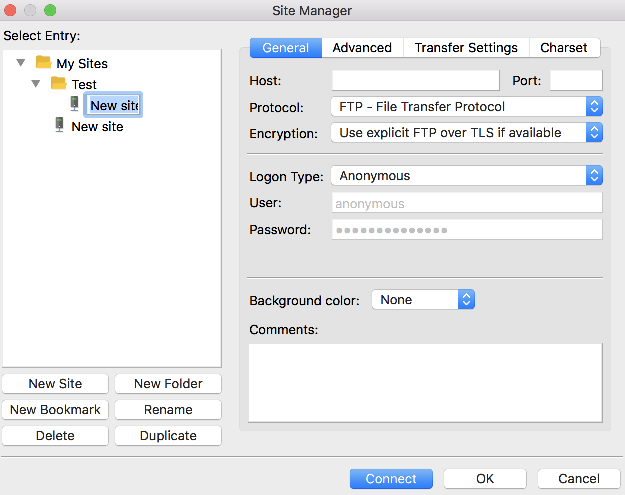Screen dimensions: 625x495
Task: Click the Duplicate button
Action: 168,436
